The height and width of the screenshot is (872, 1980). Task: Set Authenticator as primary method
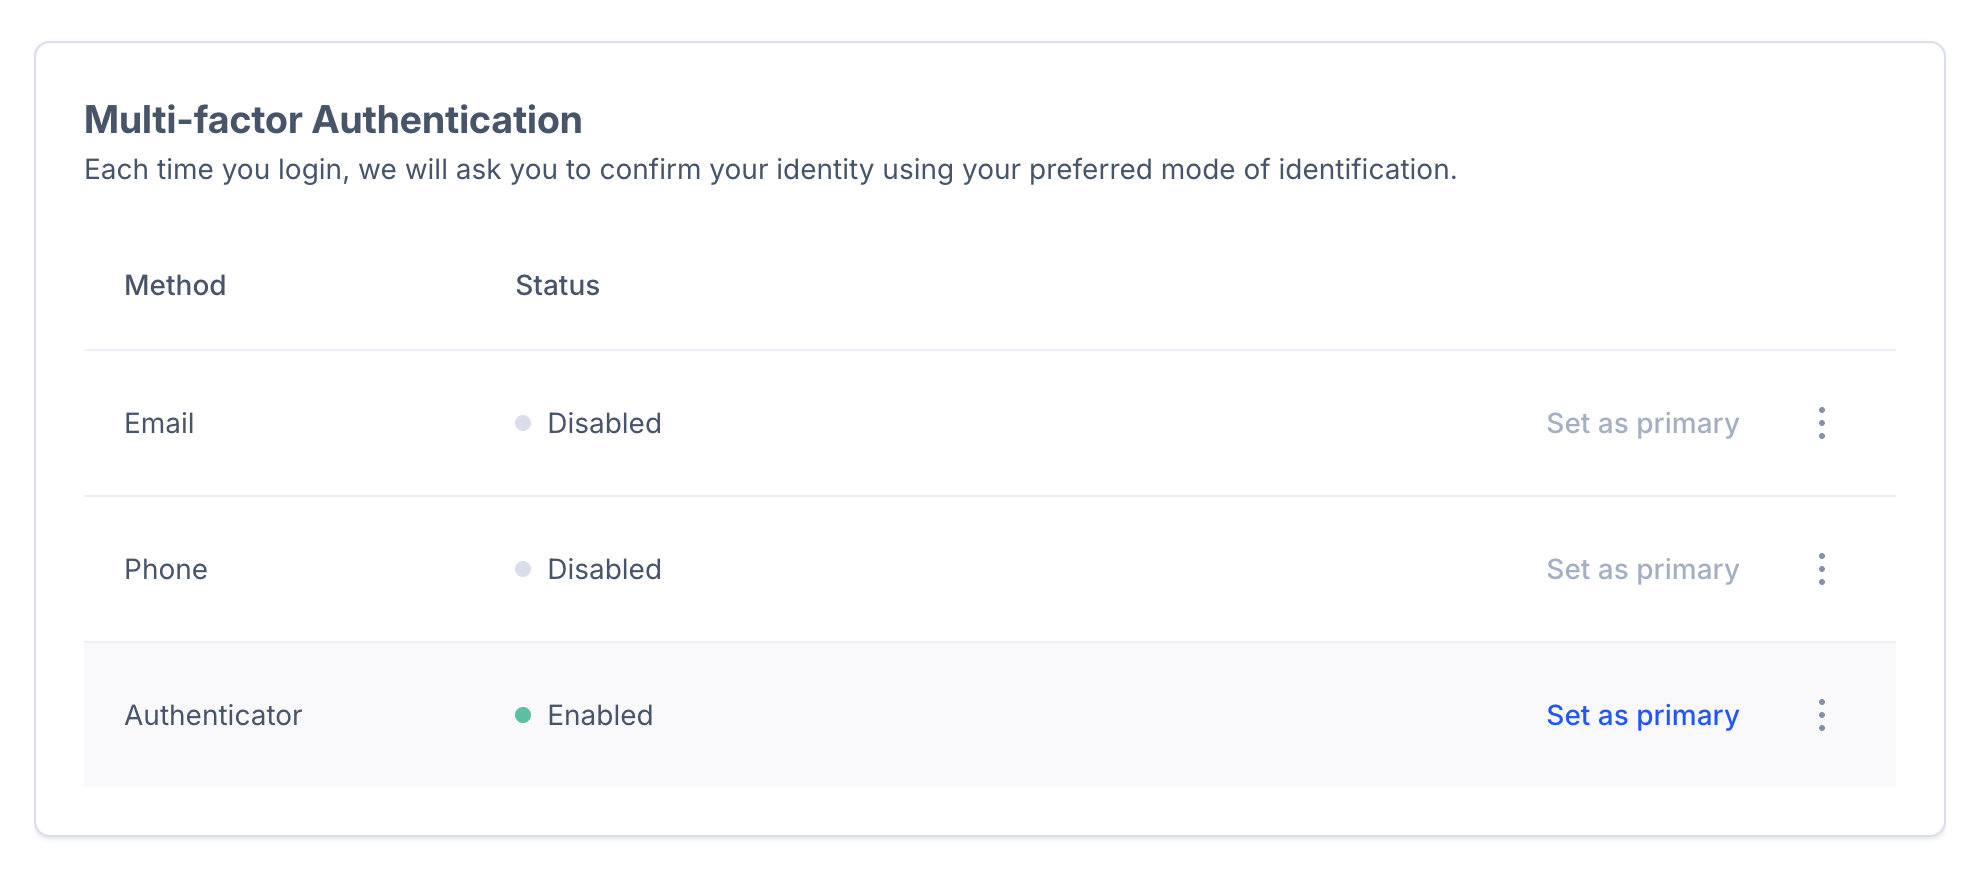click(x=1642, y=715)
